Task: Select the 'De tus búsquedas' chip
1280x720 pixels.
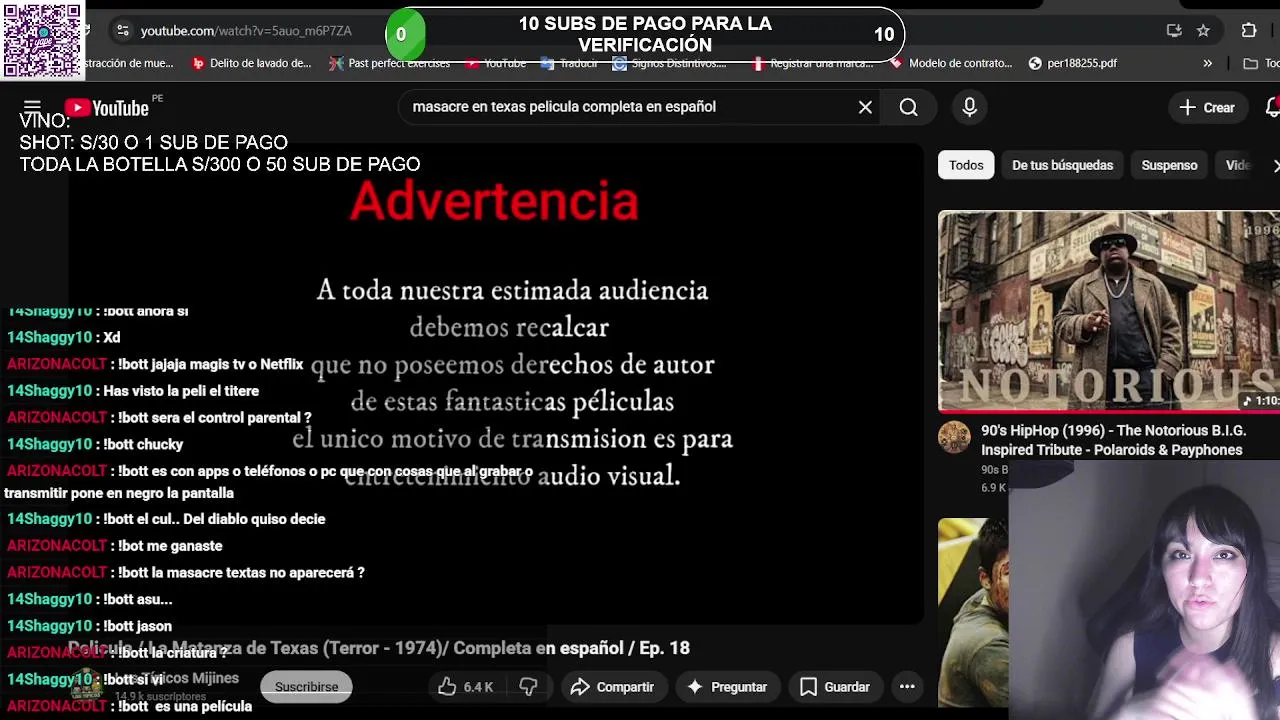Action: (1062, 165)
